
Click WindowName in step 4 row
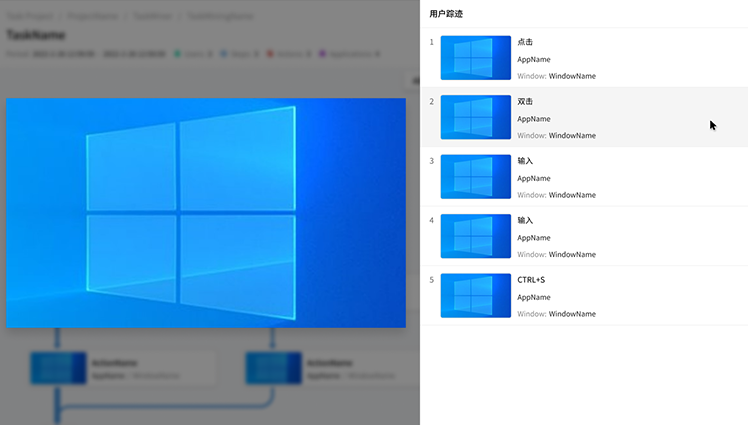coord(572,255)
